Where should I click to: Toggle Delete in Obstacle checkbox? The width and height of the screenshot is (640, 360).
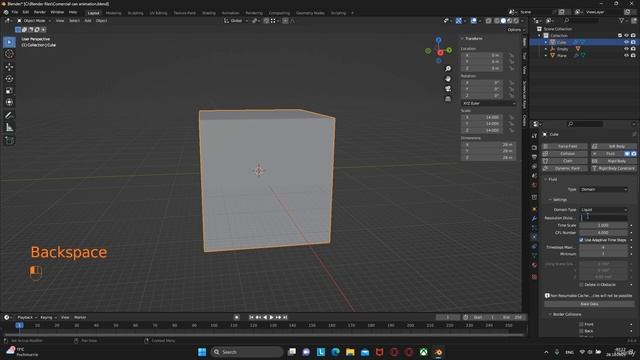click(581, 284)
